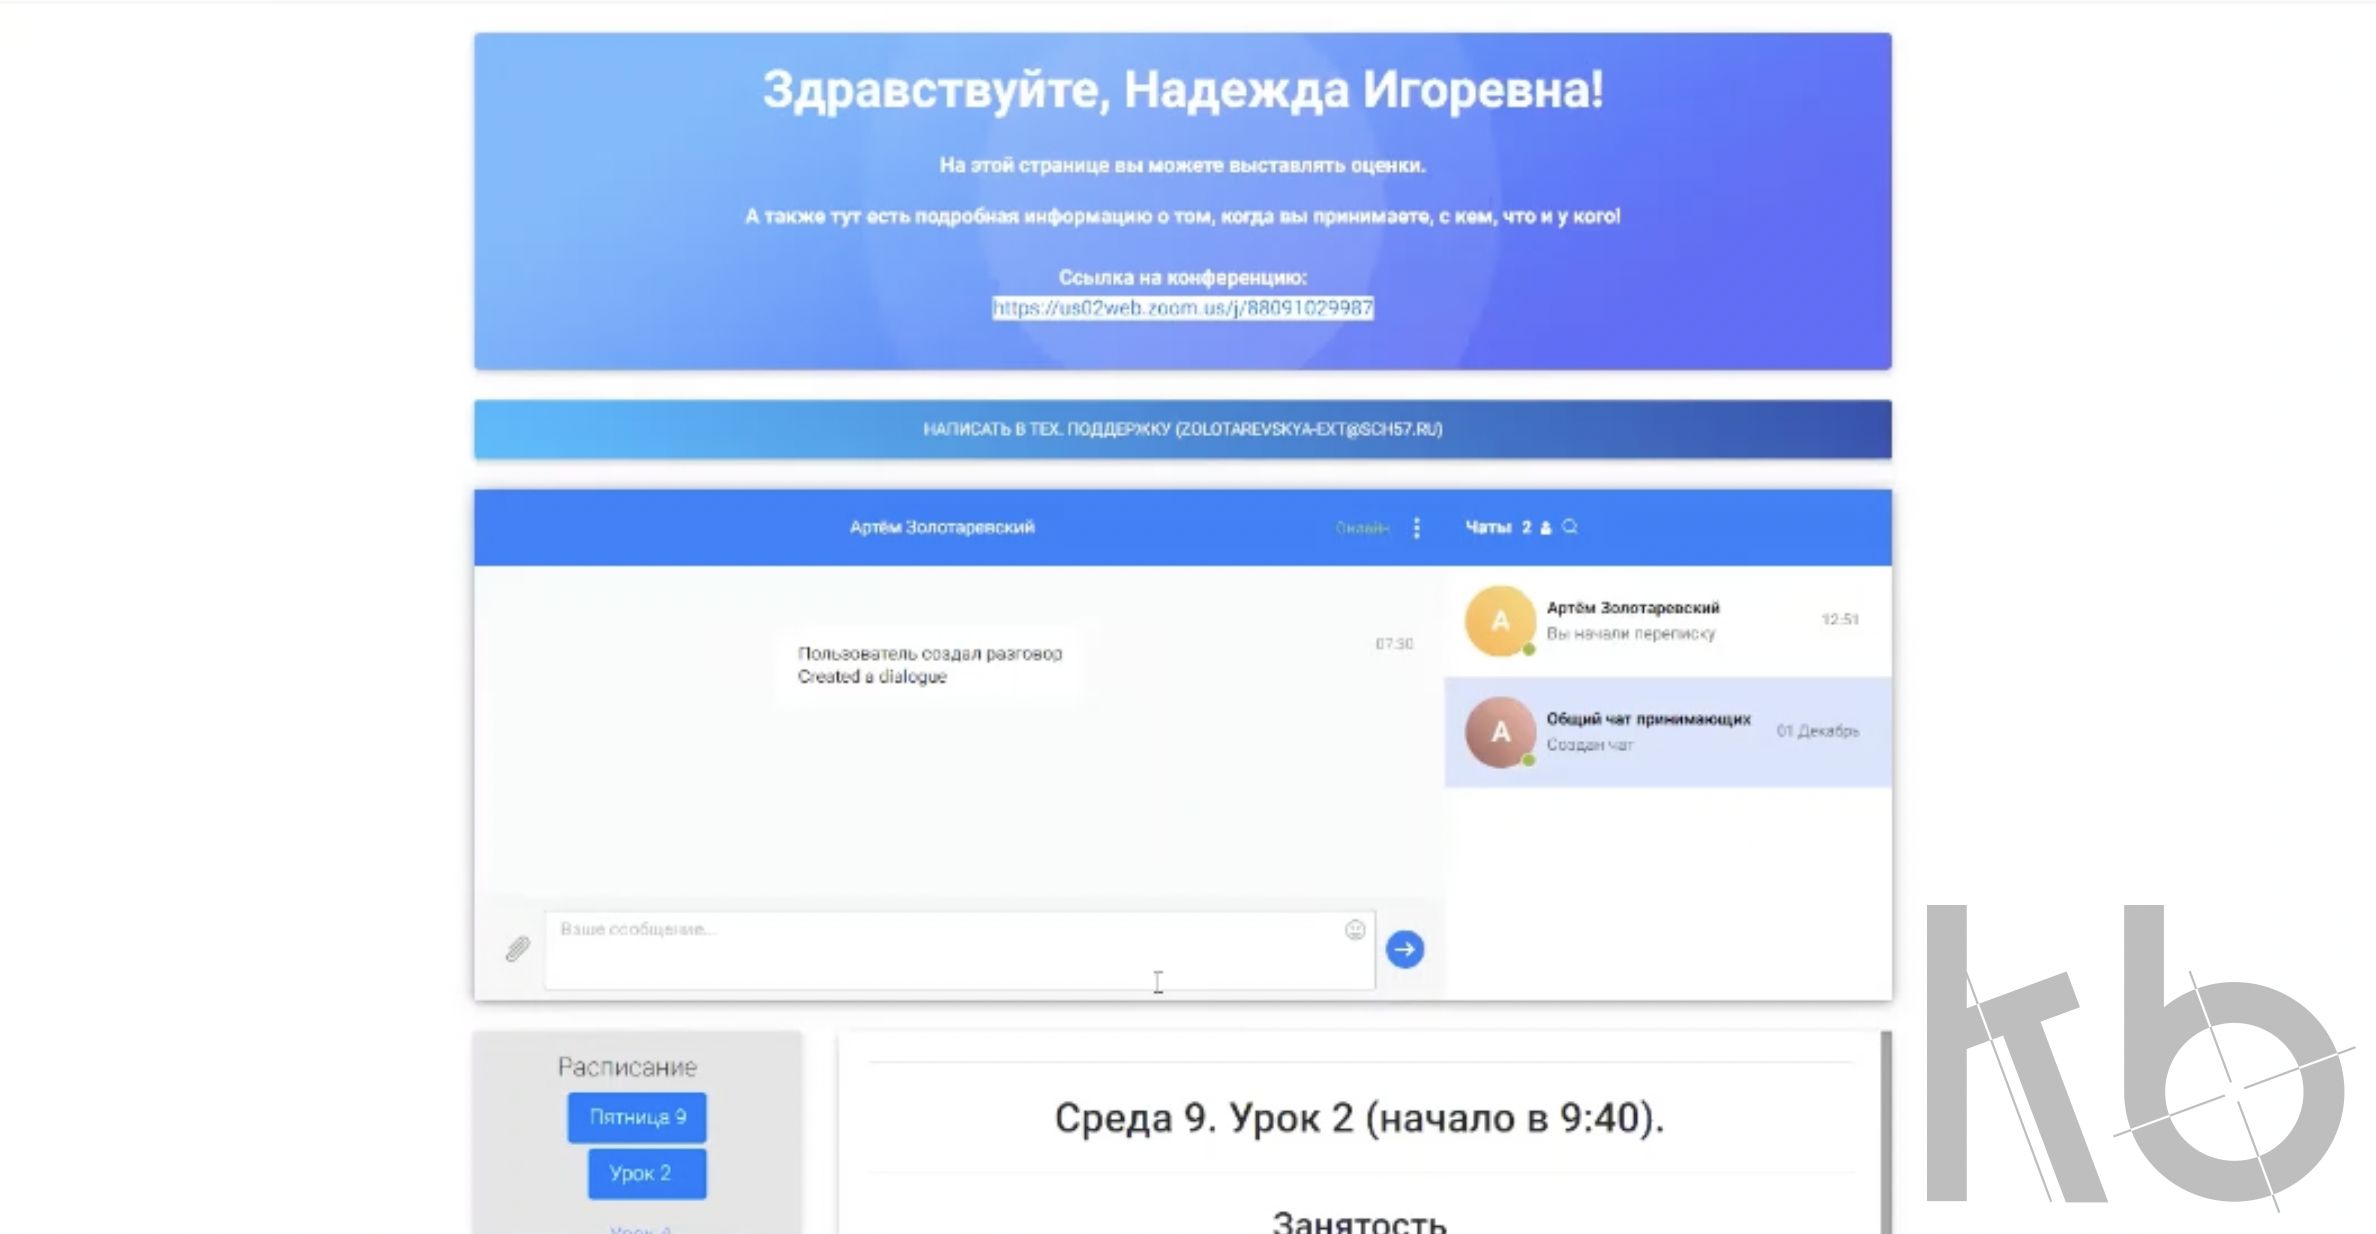Open the emoji picker in message box
Screen dimensions: 2376x1234
coord(1355,930)
